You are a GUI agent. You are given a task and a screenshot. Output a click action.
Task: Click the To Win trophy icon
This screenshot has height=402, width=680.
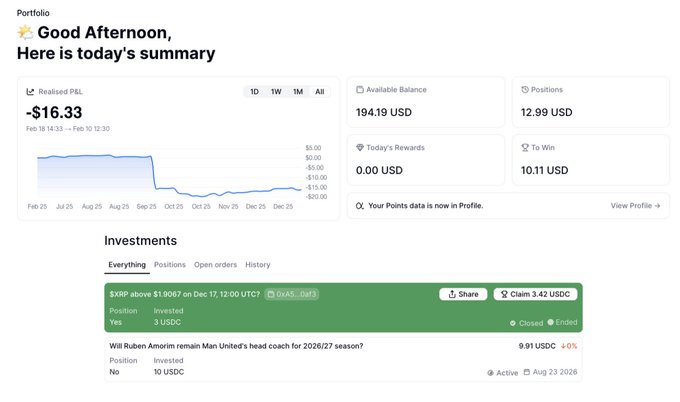(x=526, y=148)
